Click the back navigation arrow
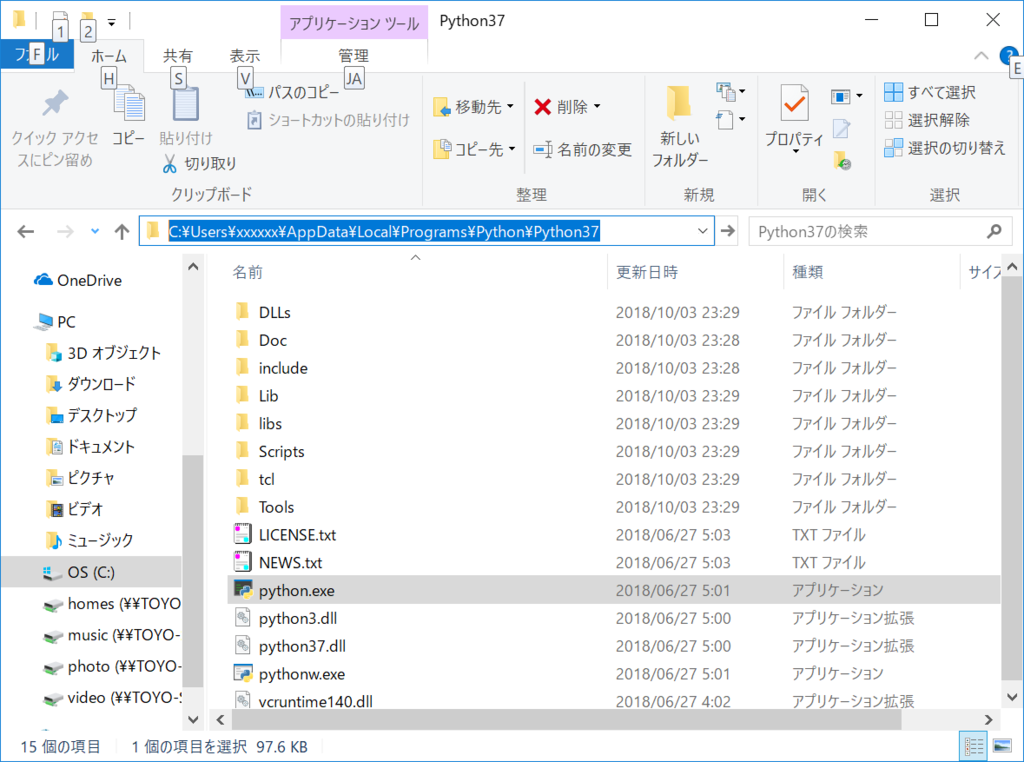This screenshot has height=762, width=1024. [25, 231]
